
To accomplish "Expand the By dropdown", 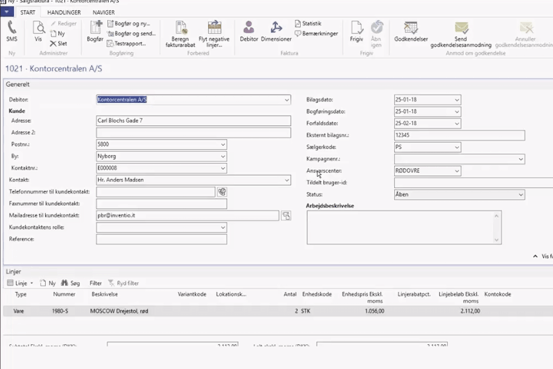I will coord(223,156).
